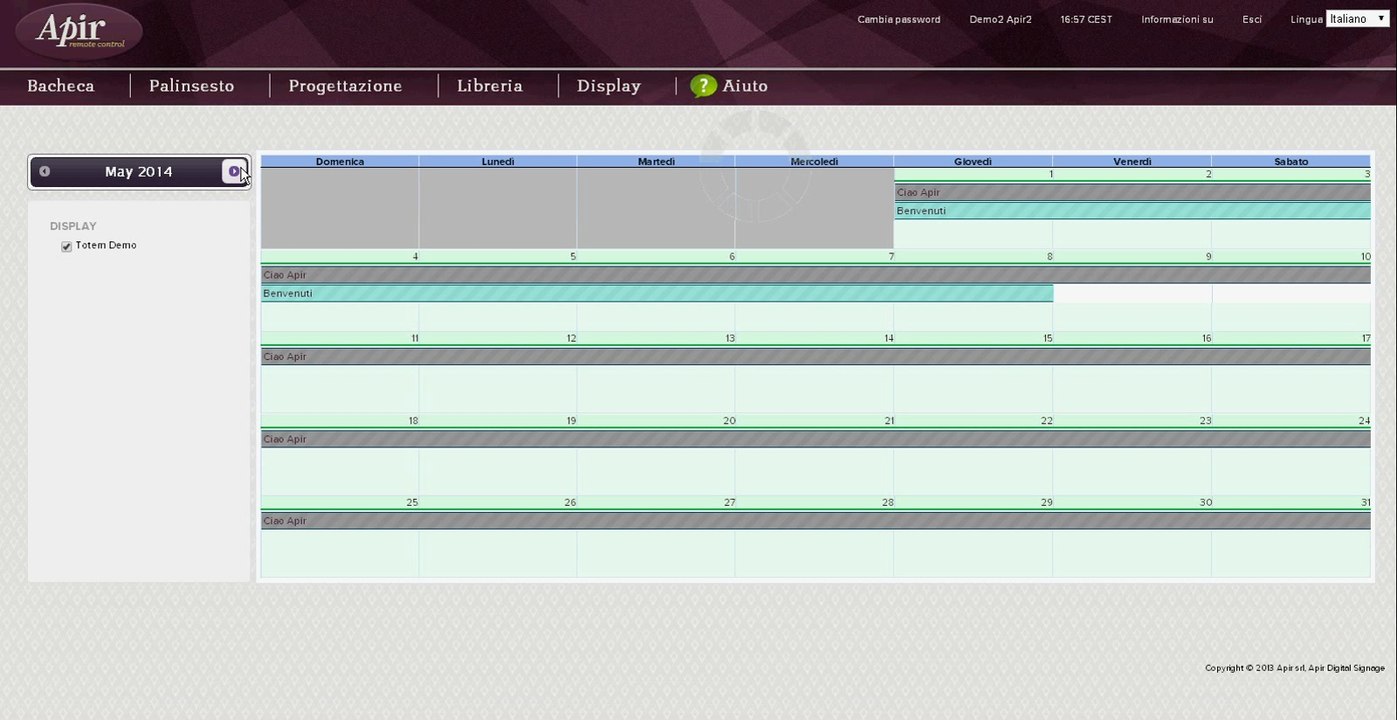This screenshot has height=720, width=1397.
Task: Open the Libreria menu
Action: [x=490, y=86]
